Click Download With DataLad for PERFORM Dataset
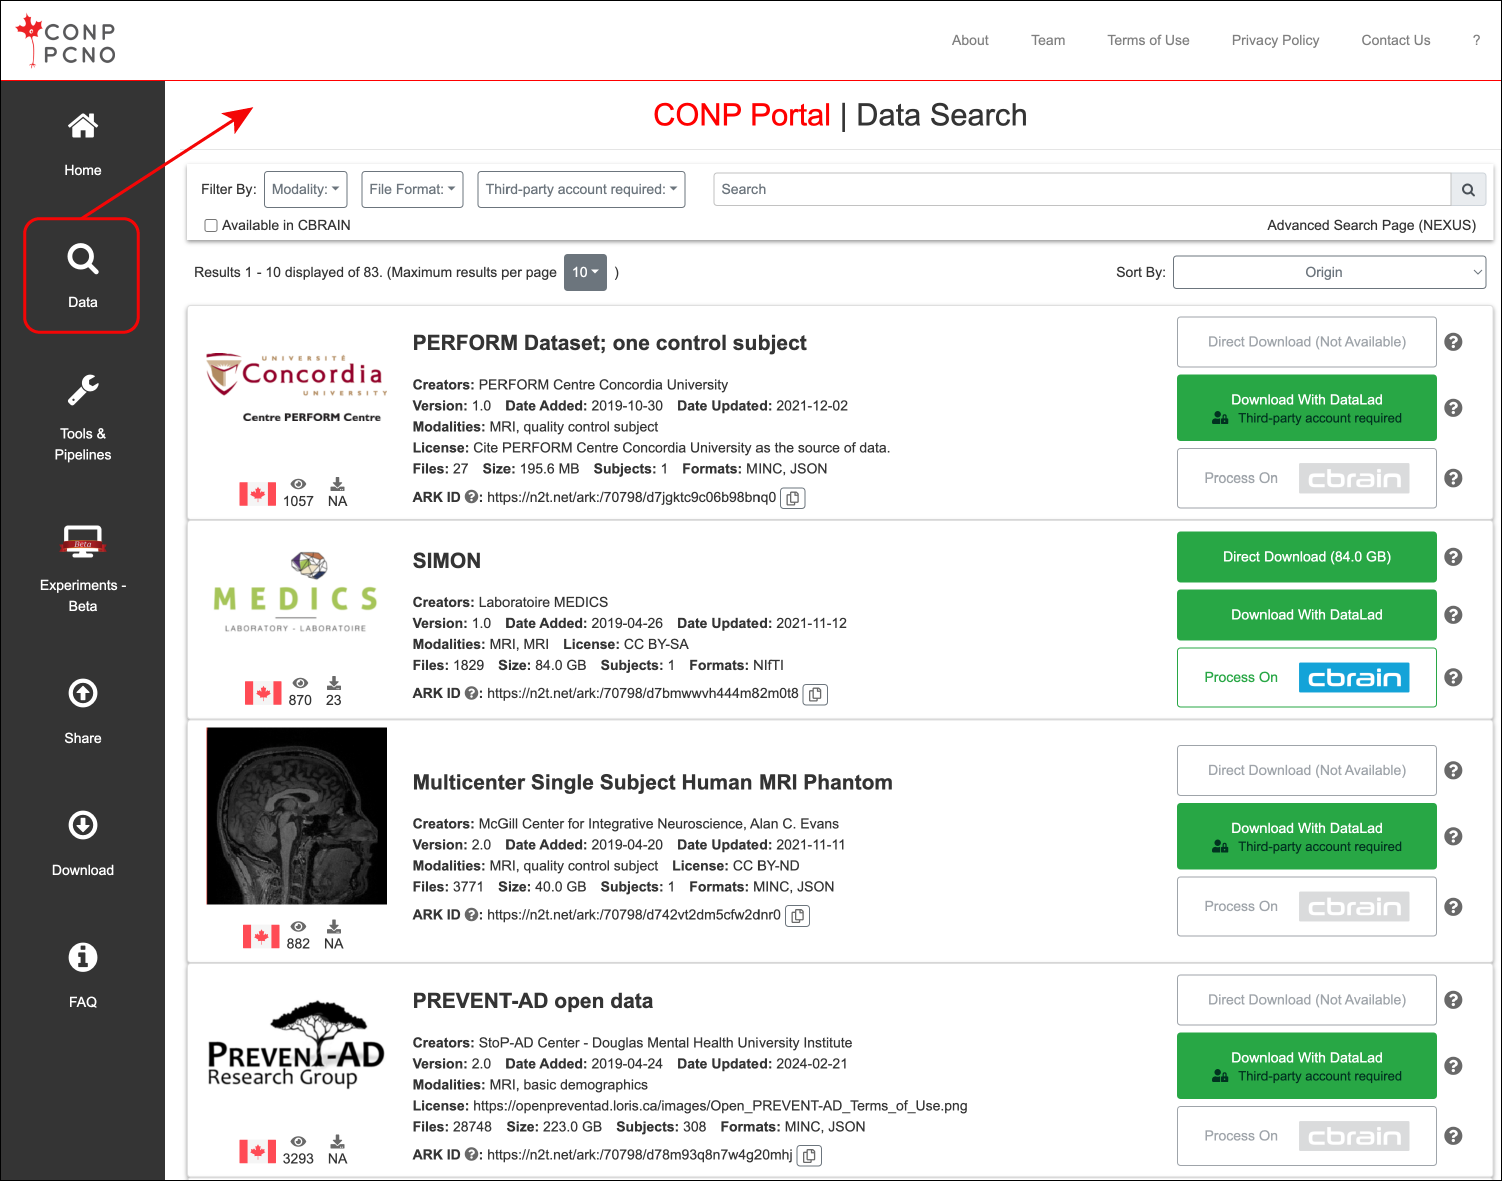The image size is (1502, 1181). pyautogui.click(x=1306, y=408)
